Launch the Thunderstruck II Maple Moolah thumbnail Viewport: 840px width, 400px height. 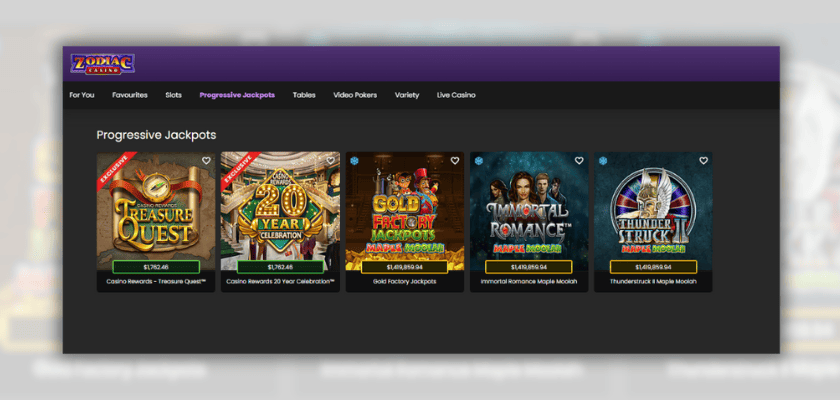coord(654,211)
